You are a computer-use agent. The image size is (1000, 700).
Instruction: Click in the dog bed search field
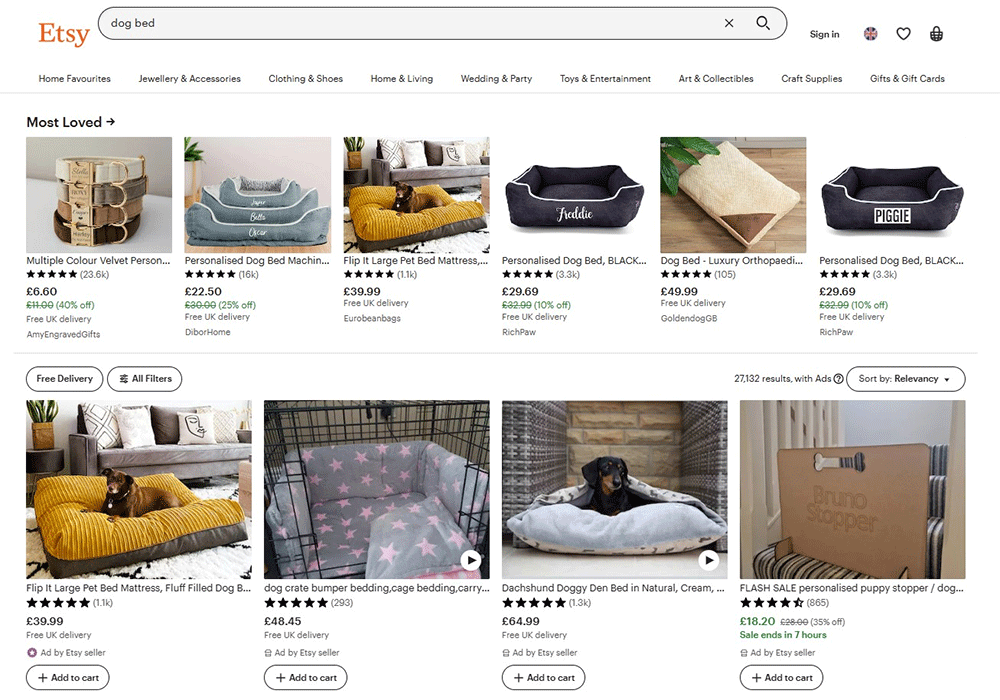(400, 23)
